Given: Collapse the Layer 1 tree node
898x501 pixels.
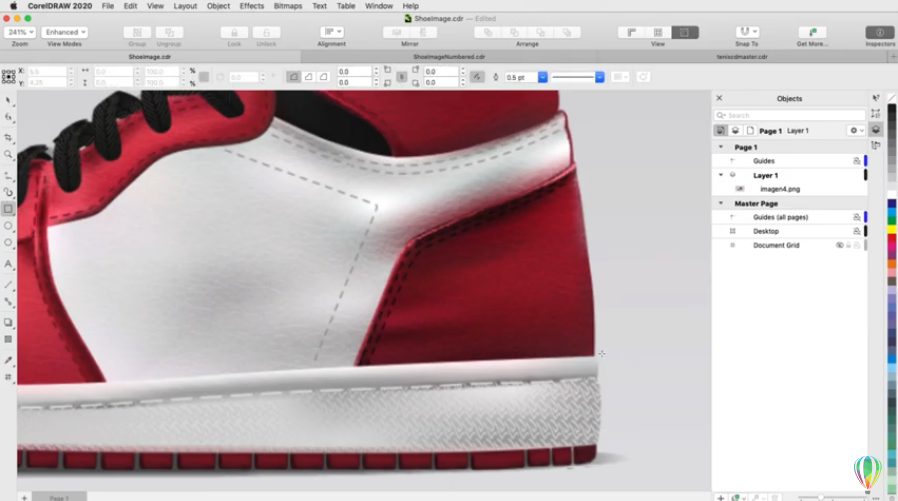Looking at the screenshot, I should pos(721,175).
